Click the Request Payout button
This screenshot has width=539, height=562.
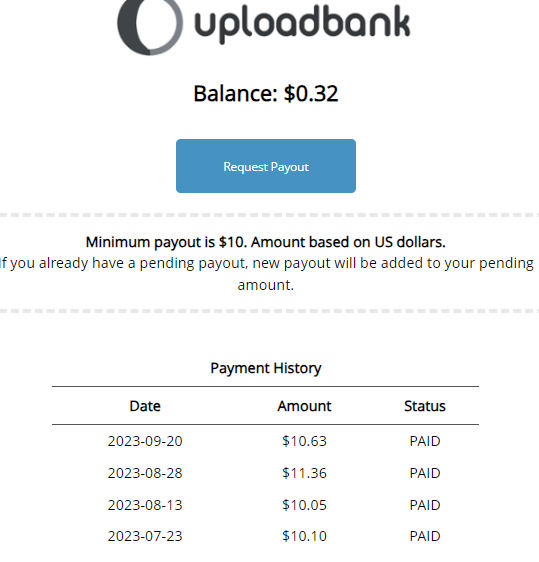pyautogui.click(x=266, y=166)
